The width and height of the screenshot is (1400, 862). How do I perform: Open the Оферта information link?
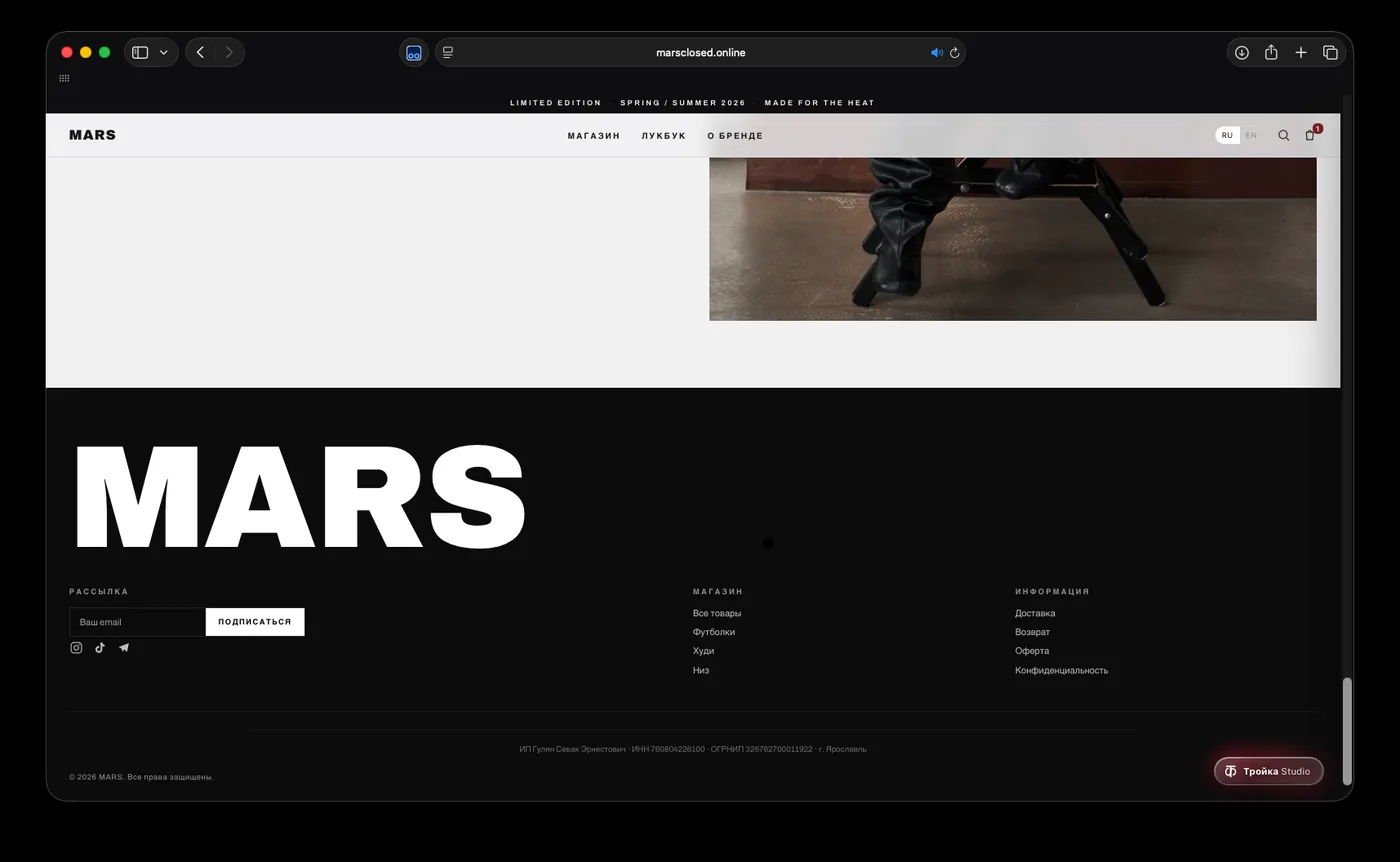coord(1032,651)
